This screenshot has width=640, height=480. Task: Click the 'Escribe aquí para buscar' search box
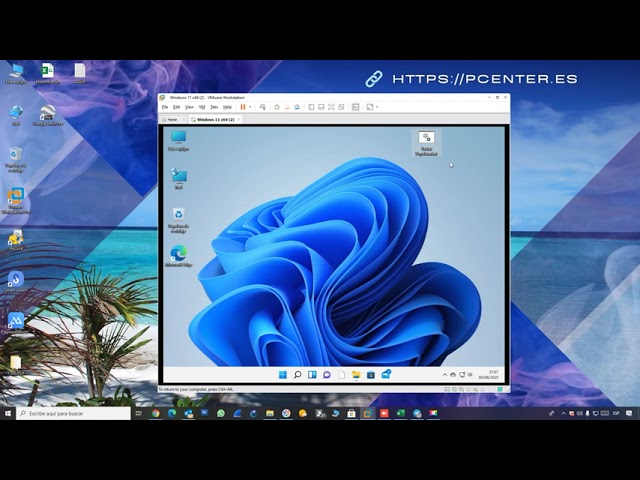73,413
